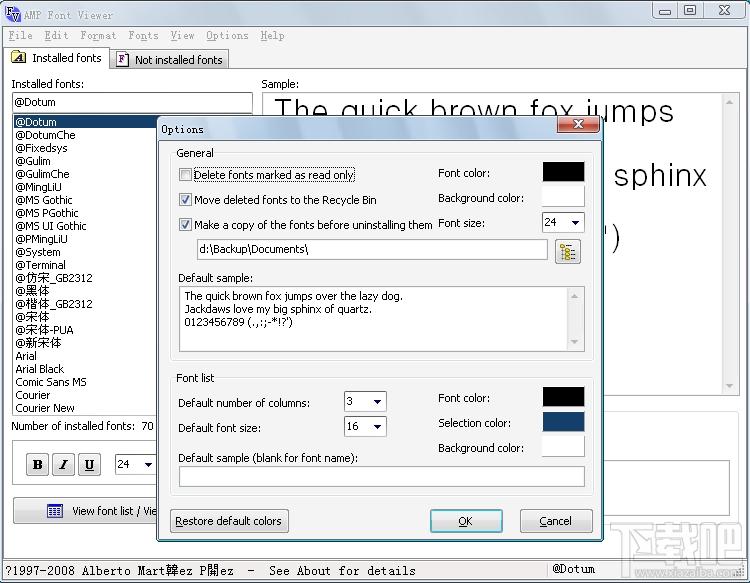
Task: Open the Format menu
Action: [x=99, y=35]
